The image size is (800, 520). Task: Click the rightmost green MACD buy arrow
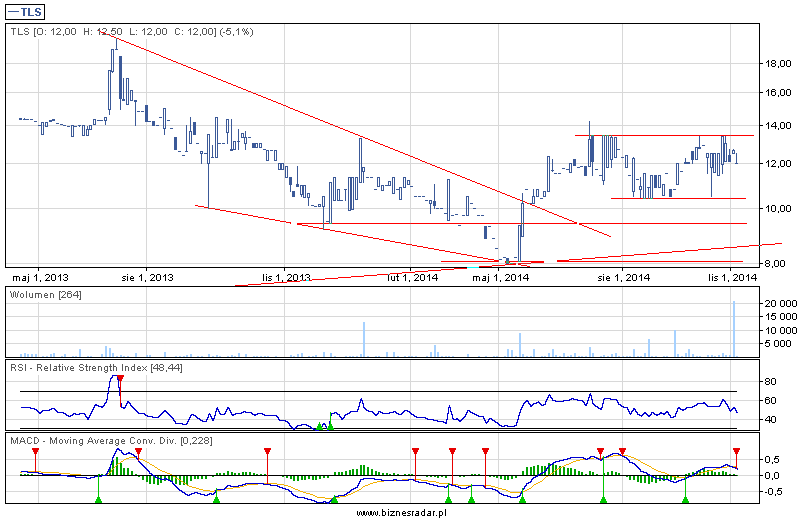point(685,497)
